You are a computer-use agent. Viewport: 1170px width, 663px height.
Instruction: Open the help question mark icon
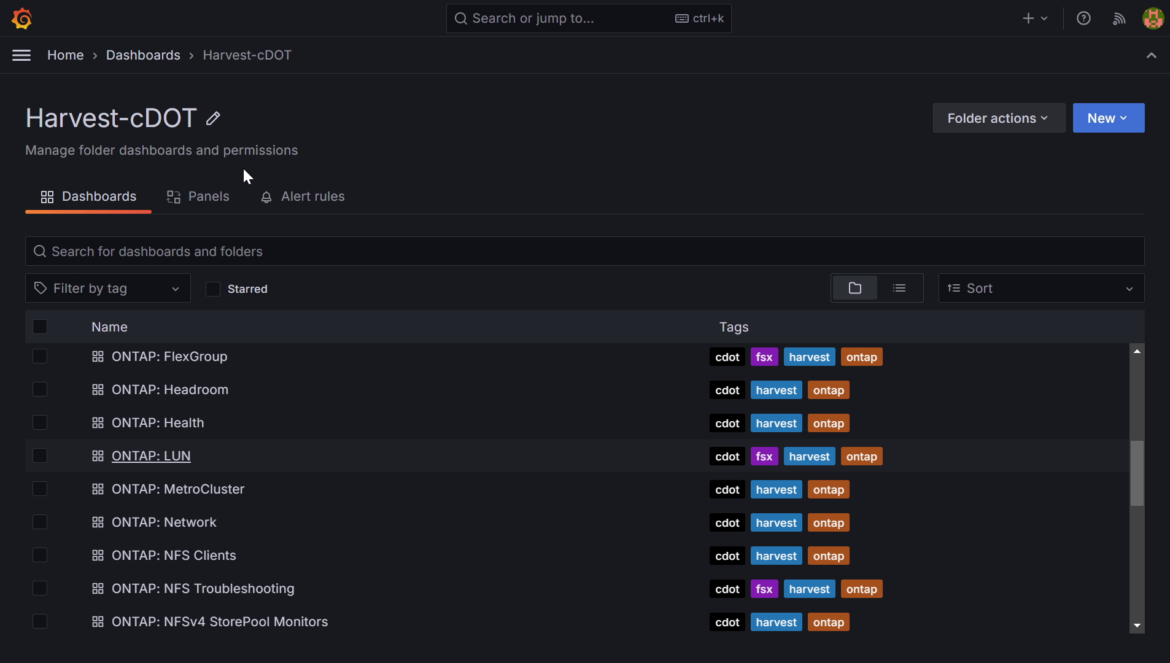click(1083, 19)
